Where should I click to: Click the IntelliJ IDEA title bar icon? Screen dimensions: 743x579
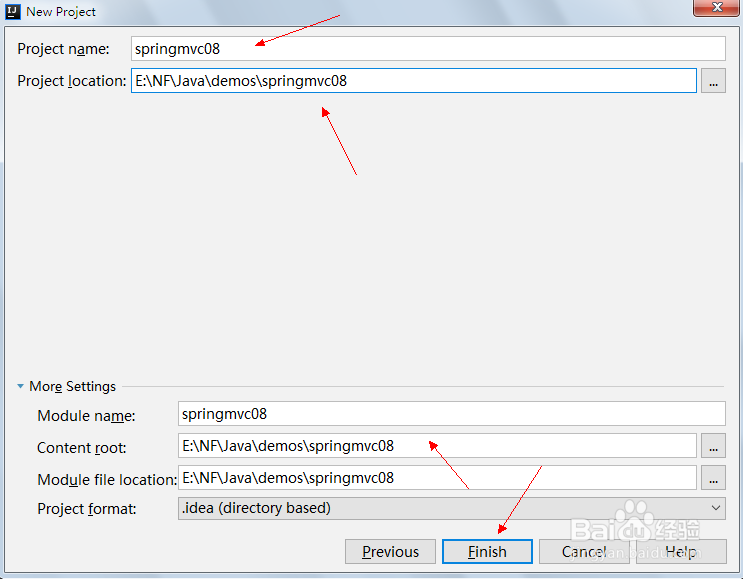13,11
